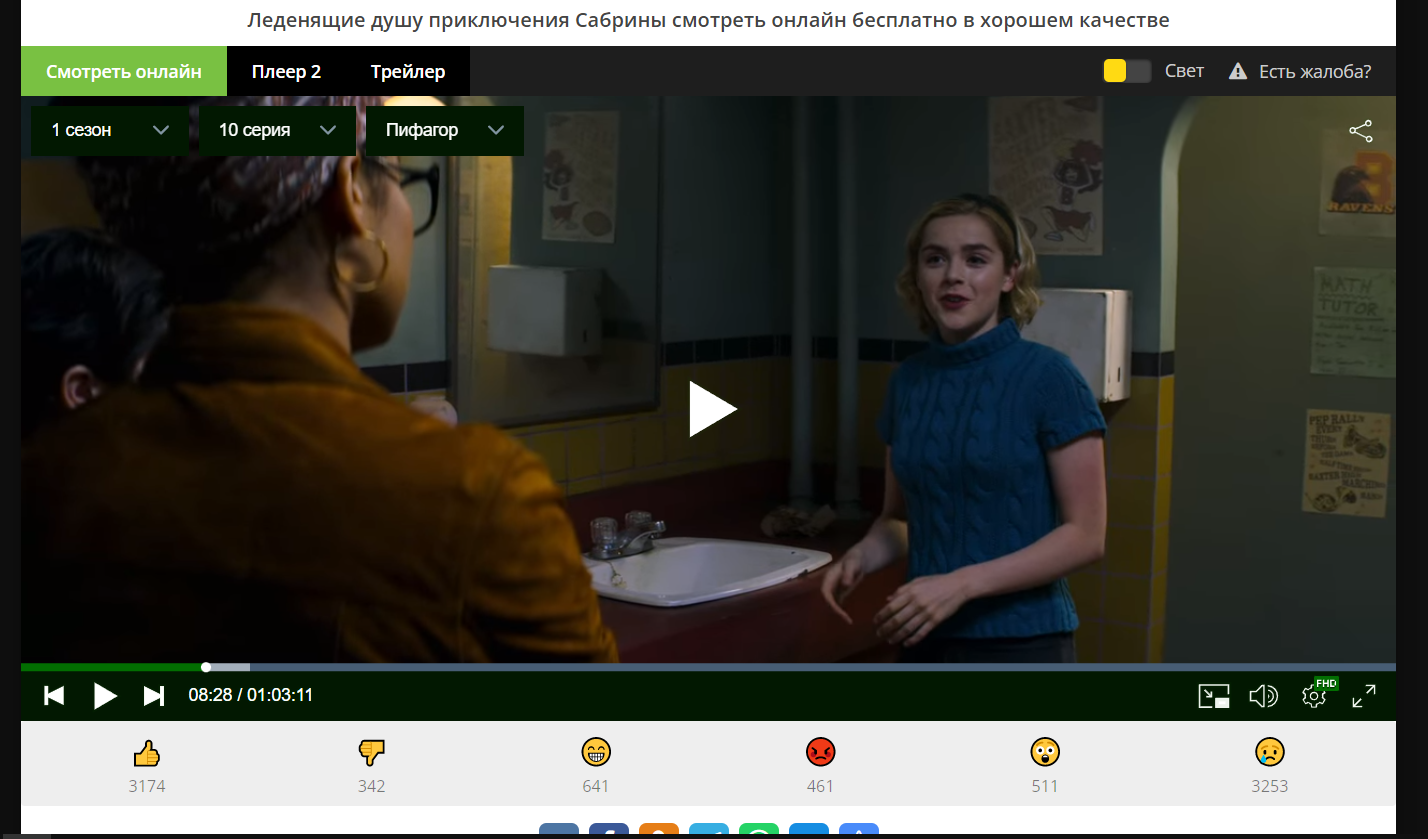This screenshot has width=1428, height=839.
Task: Click the play button in the control bar
Action: click(x=105, y=695)
